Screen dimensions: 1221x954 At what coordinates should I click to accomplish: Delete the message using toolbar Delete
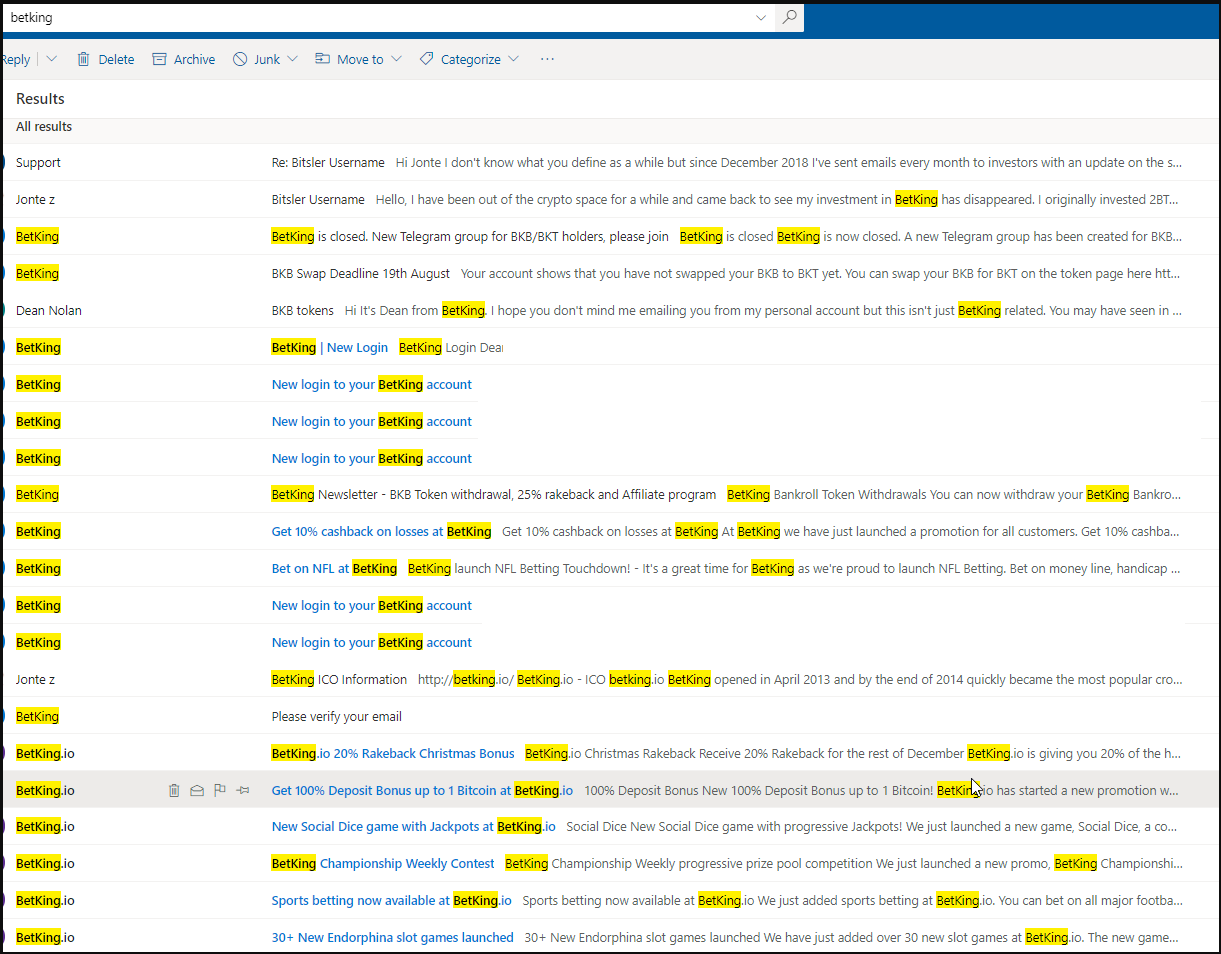pyautogui.click(x=105, y=59)
